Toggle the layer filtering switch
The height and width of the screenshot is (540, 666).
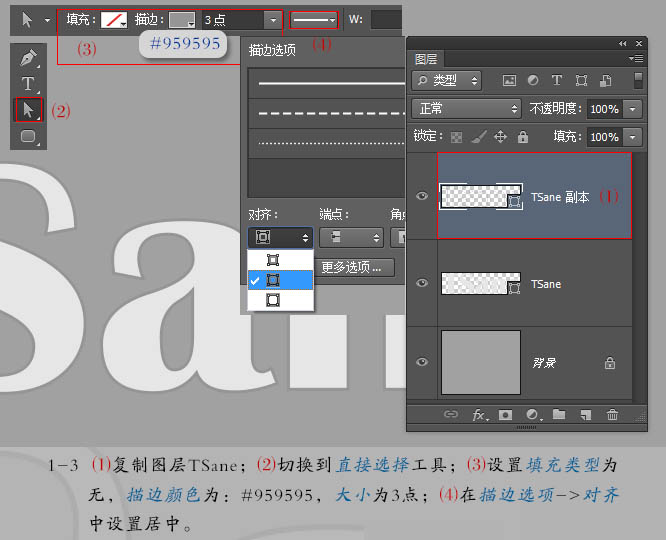638,80
